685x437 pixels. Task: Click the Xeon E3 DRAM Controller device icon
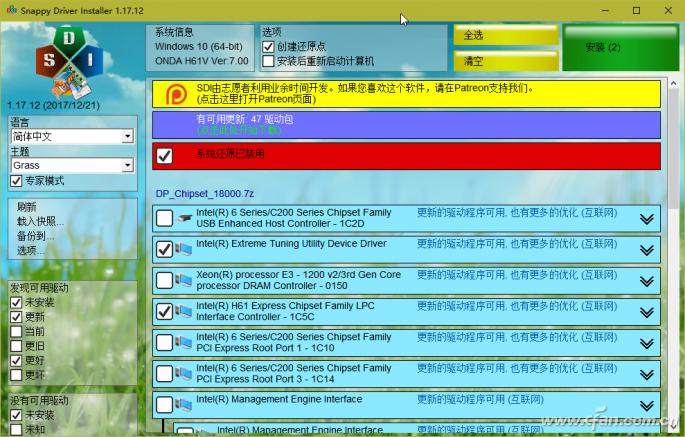pyautogui.click(x=185, y=280)
